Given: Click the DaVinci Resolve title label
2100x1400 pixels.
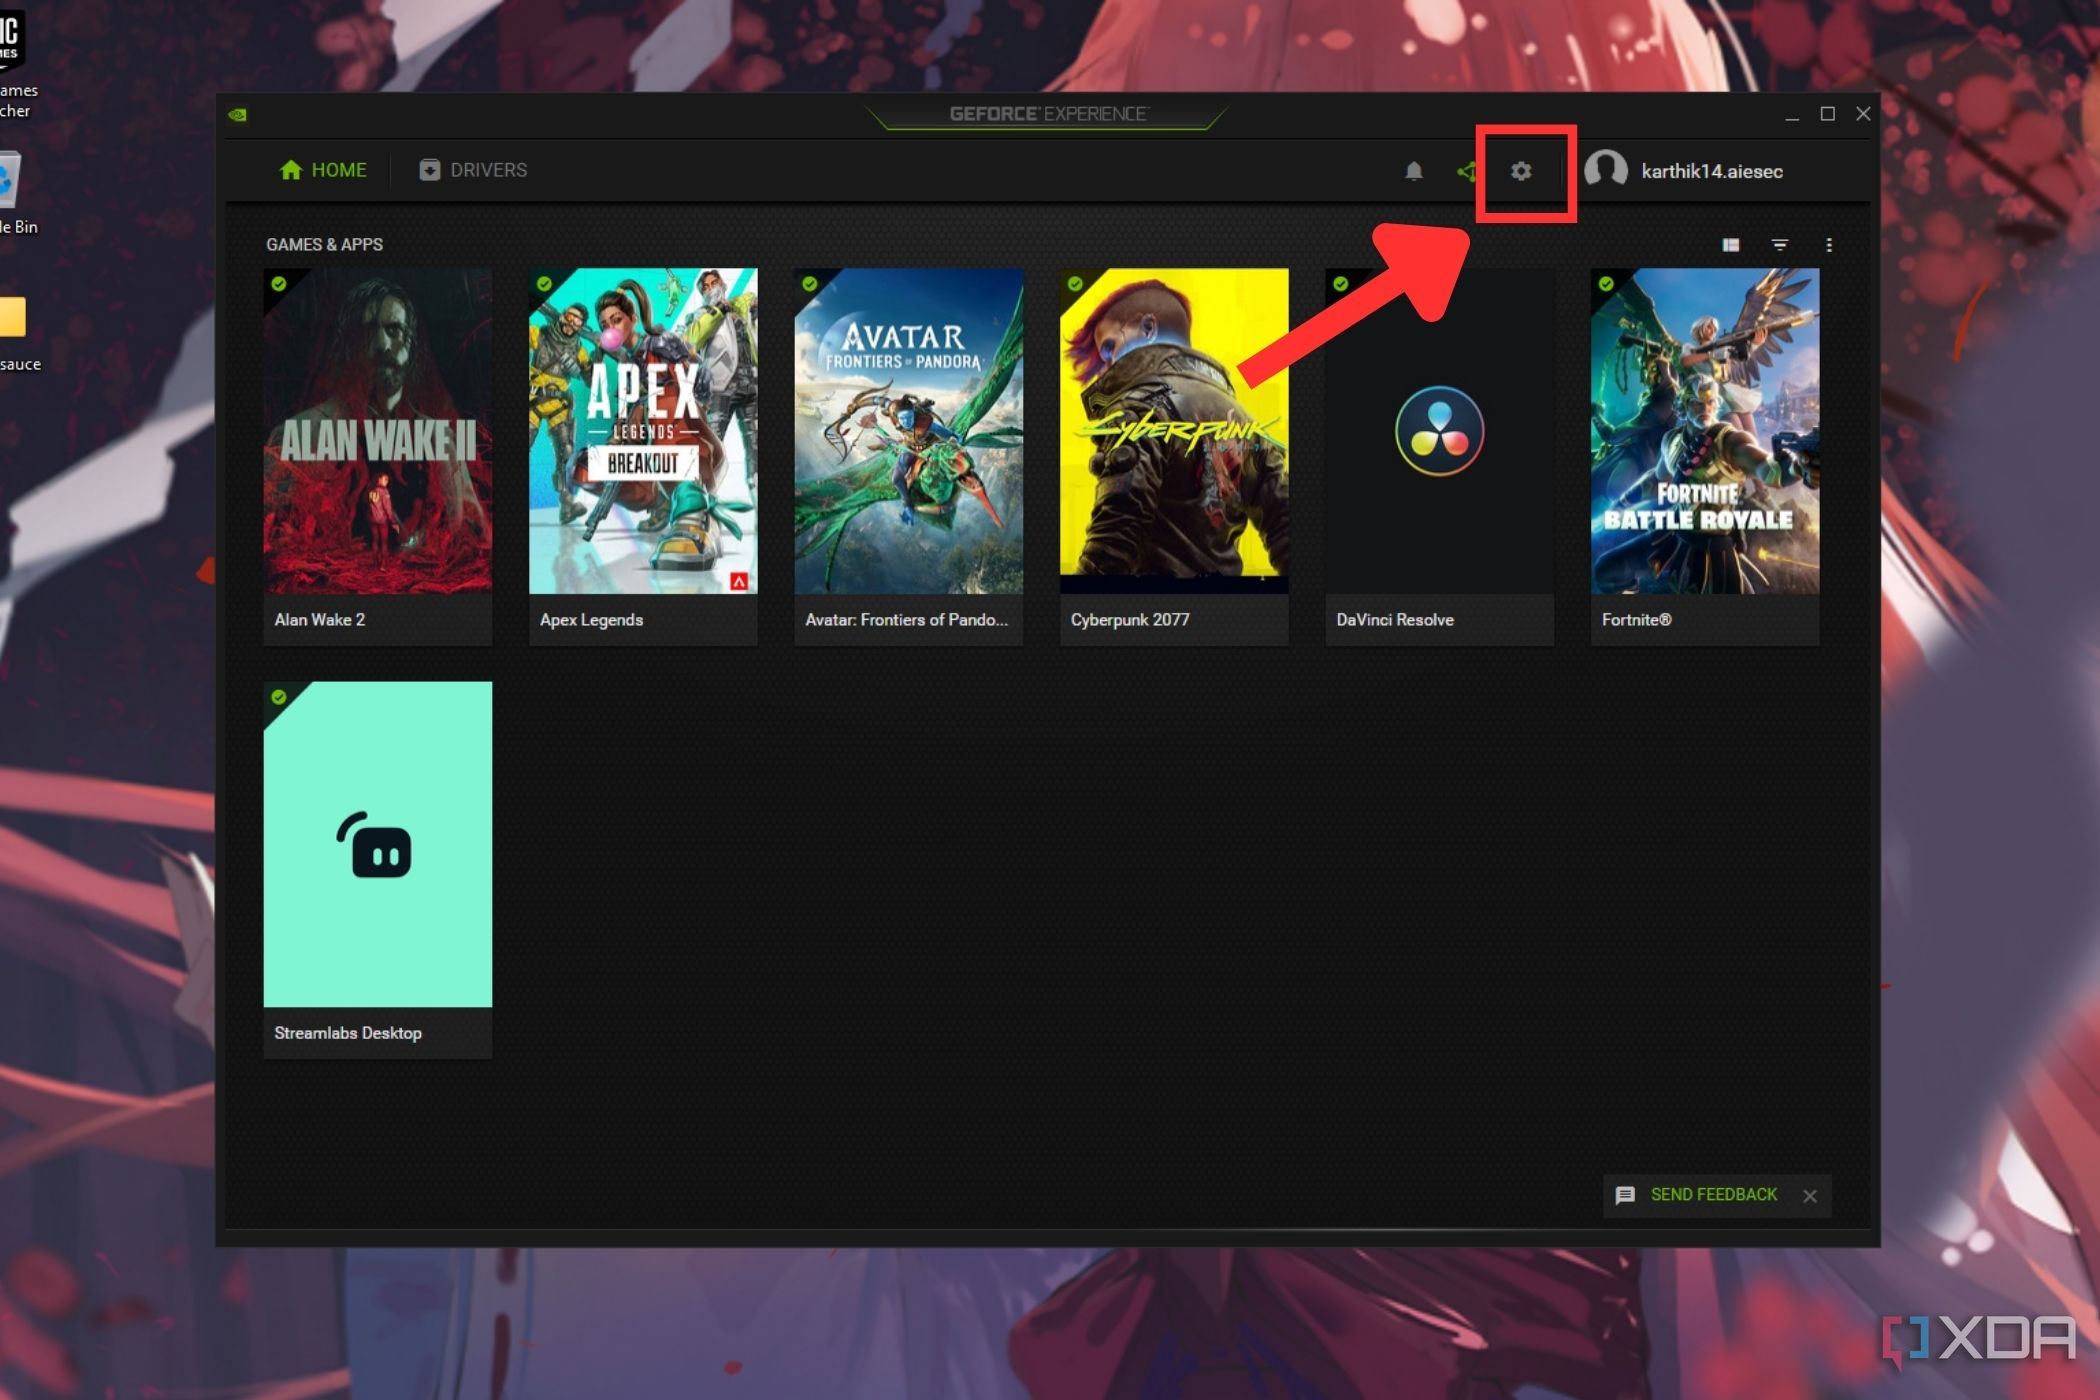Looking at the screenshot, I should (x=1395, y=620).
